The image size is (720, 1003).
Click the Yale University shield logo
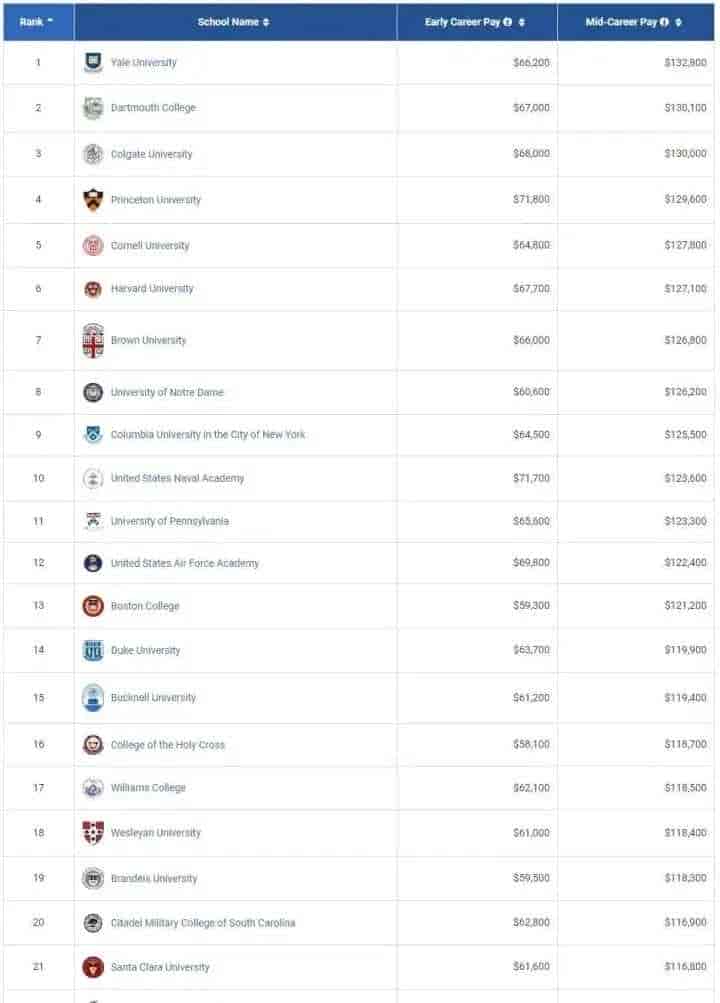(x=93, y=62)
